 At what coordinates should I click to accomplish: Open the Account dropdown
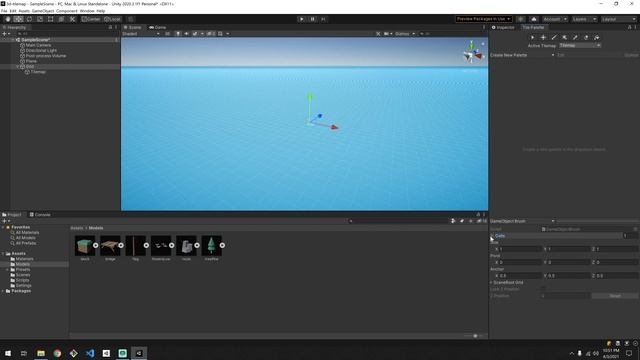point(554,19)
